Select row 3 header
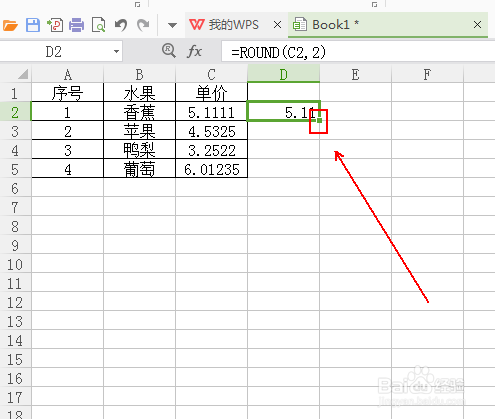Screen dimensions: 495x419 coord(15,131)
